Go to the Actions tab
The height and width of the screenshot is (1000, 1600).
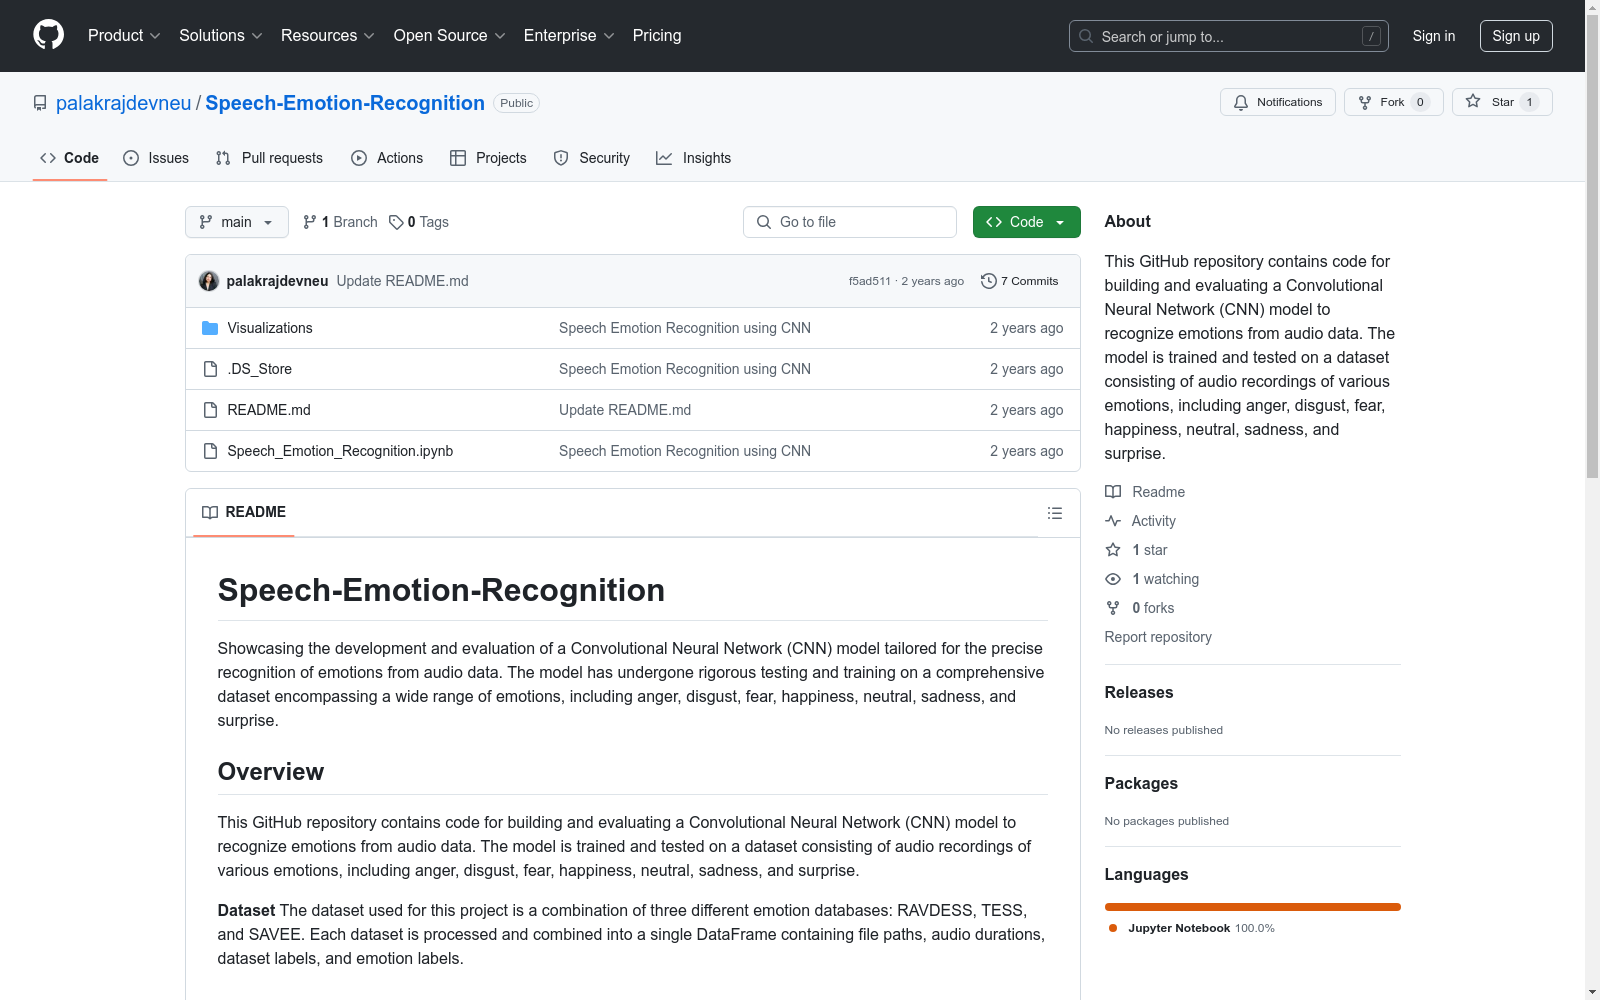click(x=387, y=158)
